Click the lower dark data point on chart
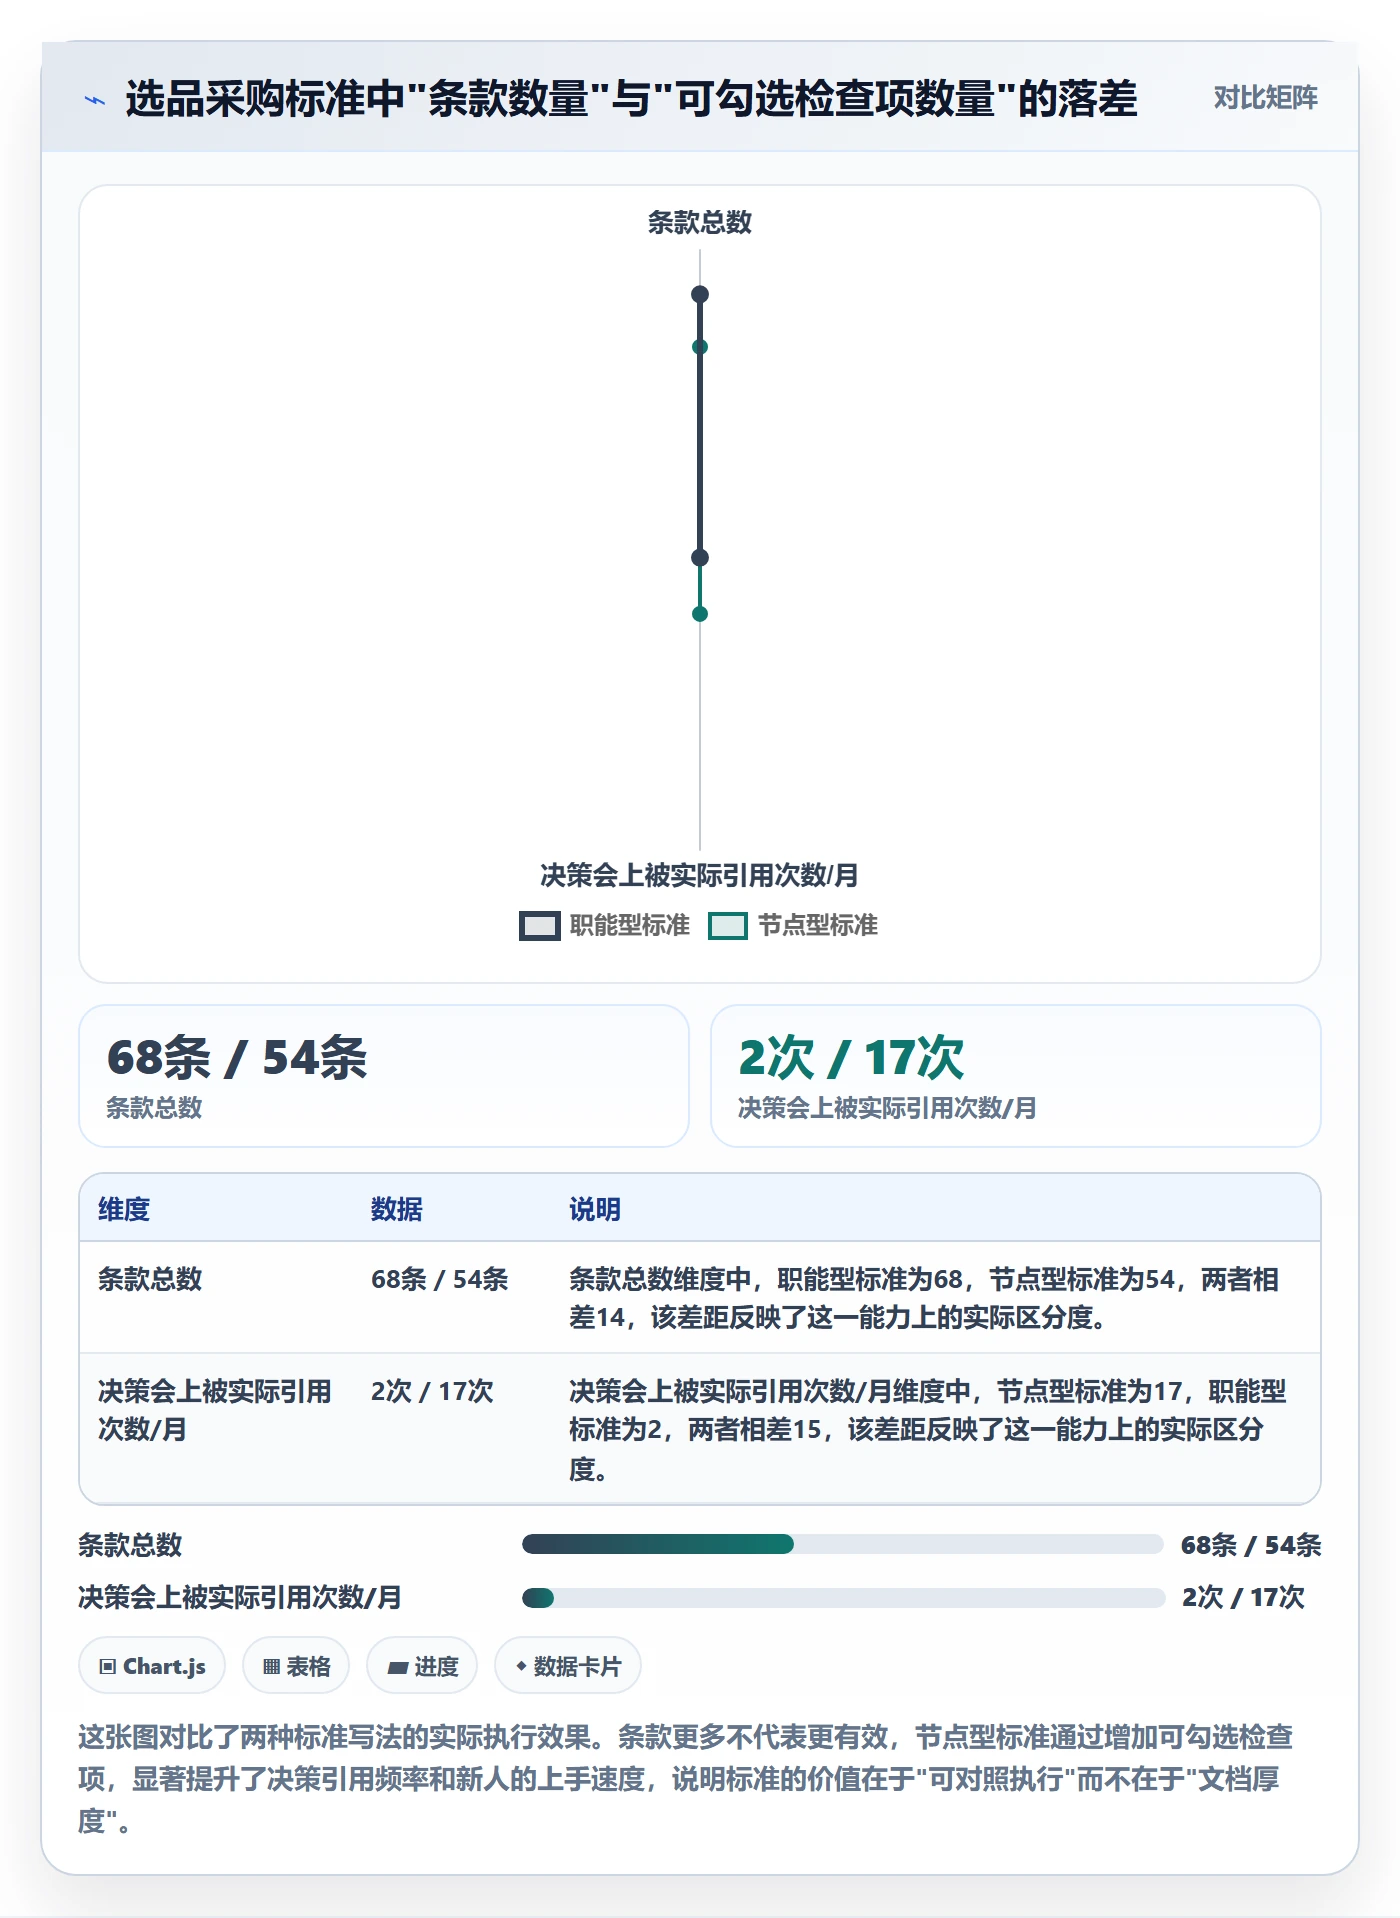1400x1918 pixels. (x=700, y=558)
